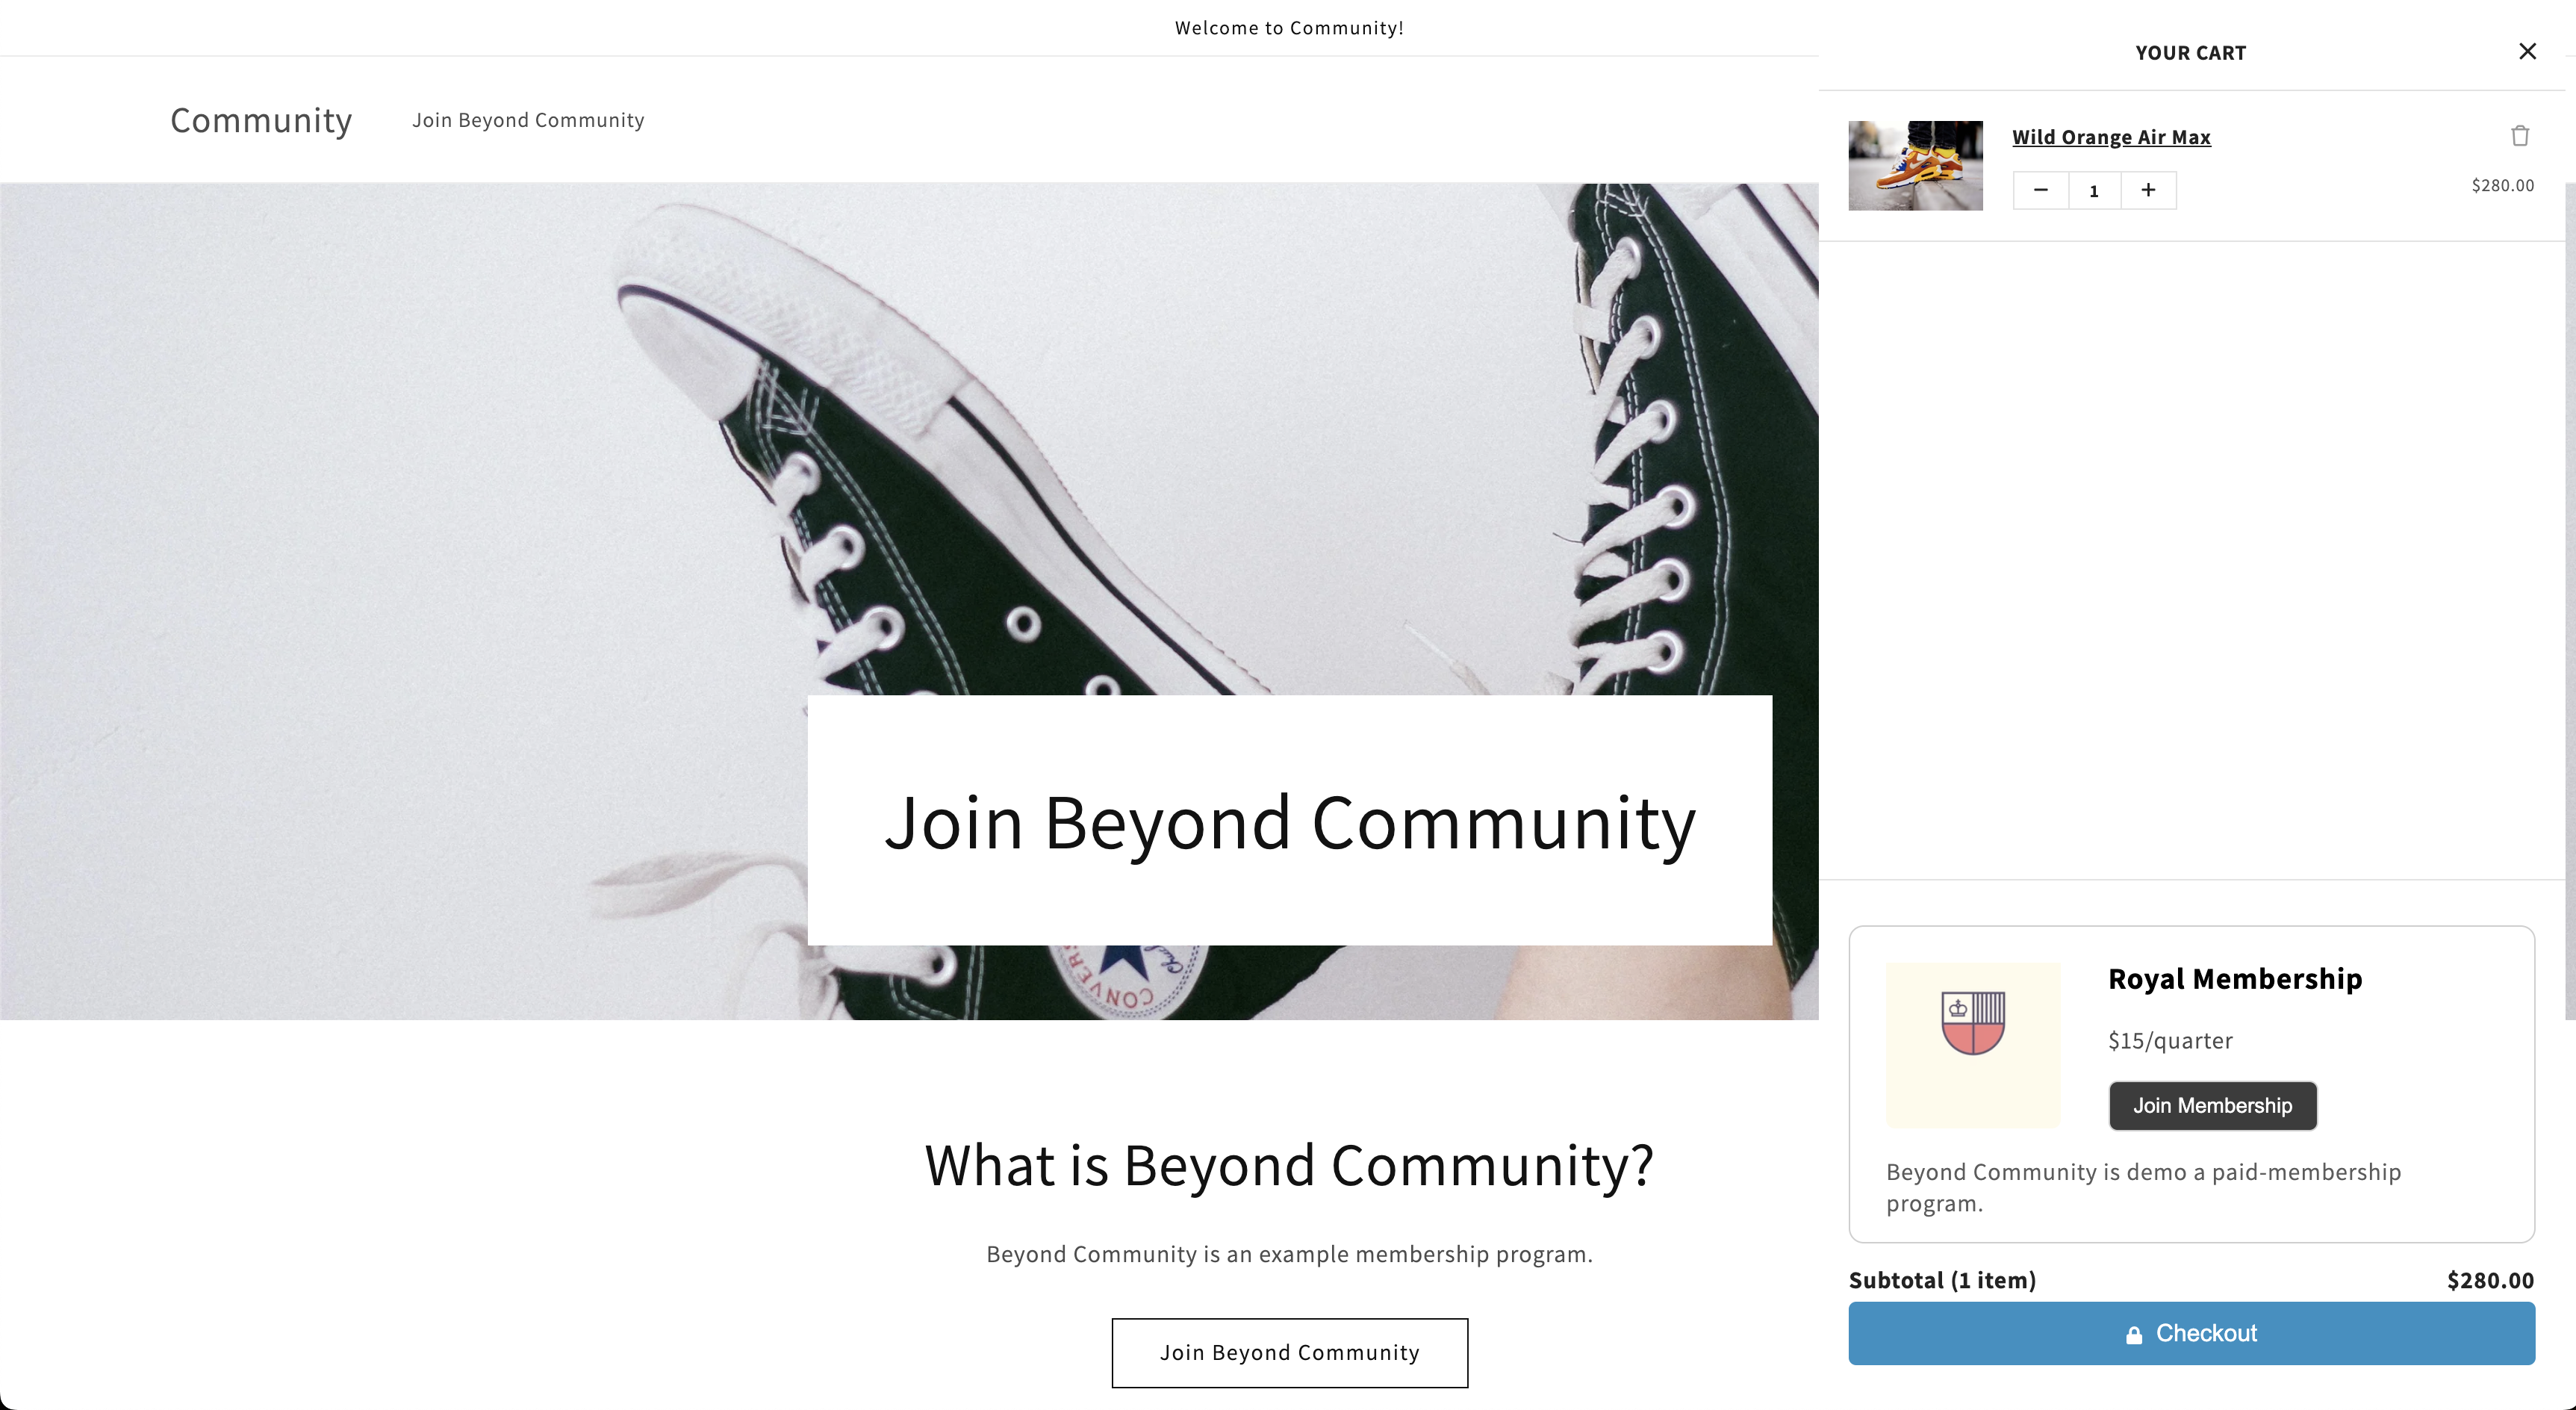
Task: Click the quantity input field
Action: click(2094, 191)
